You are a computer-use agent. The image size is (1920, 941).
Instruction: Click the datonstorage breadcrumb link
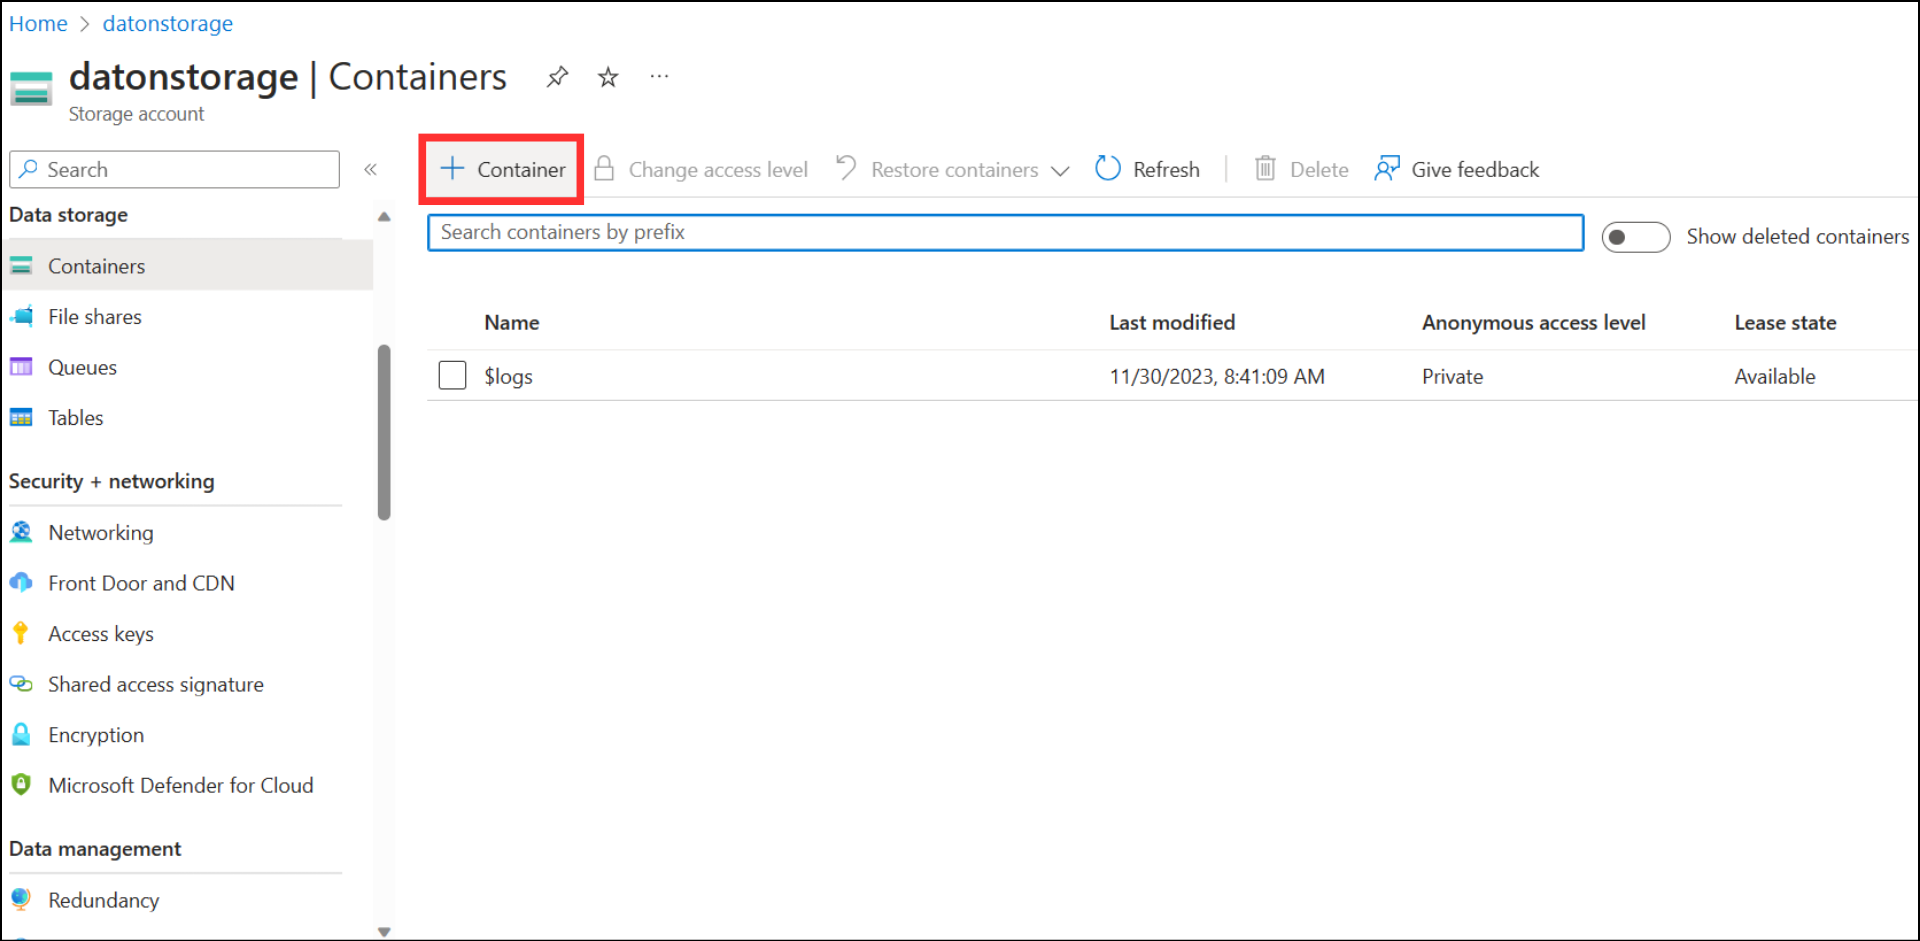point(167,23)
